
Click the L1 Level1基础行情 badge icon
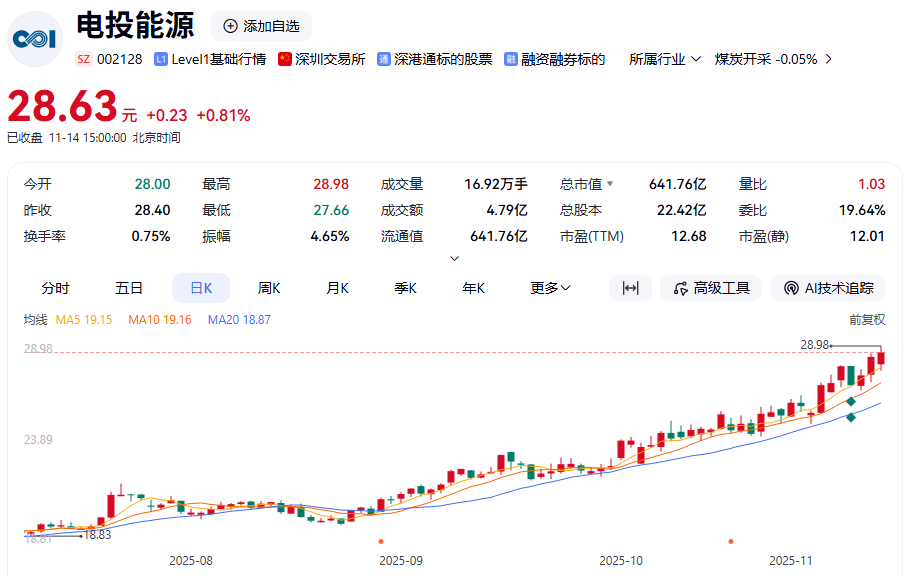pyautogui.click(x=161, y=59)
